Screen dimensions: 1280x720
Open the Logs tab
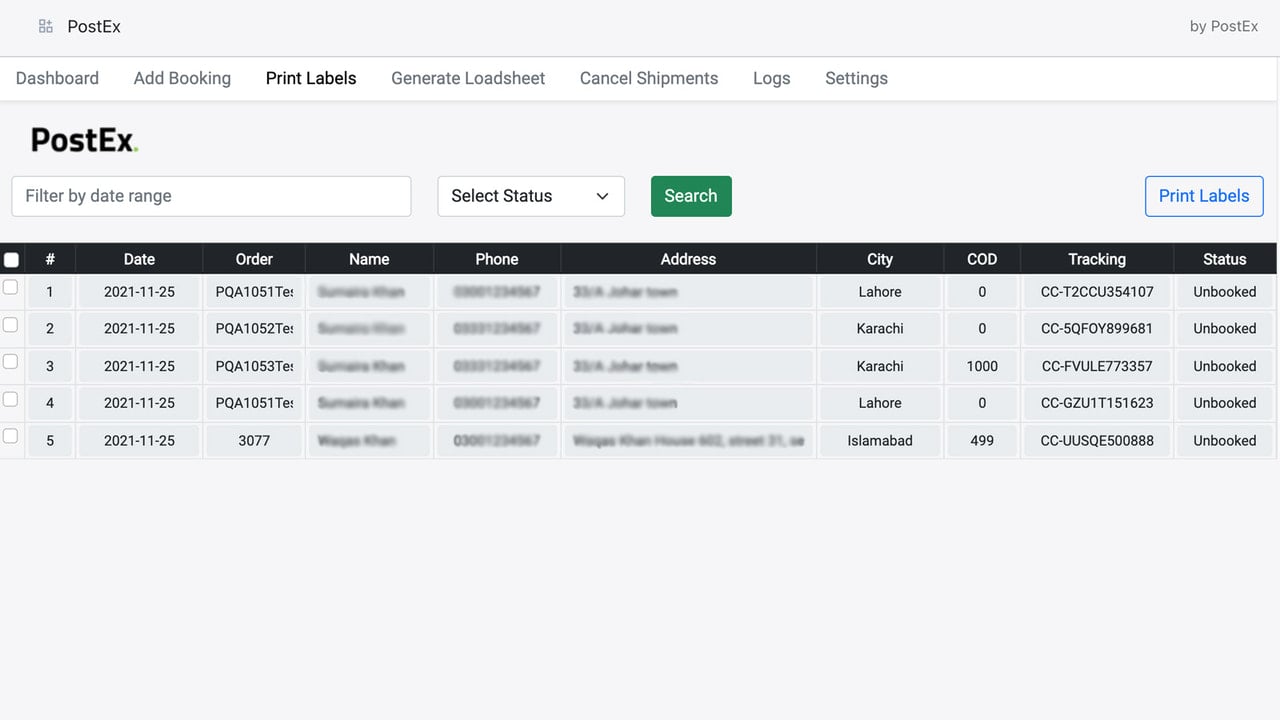pyautogui.click(x=772, y=78)
